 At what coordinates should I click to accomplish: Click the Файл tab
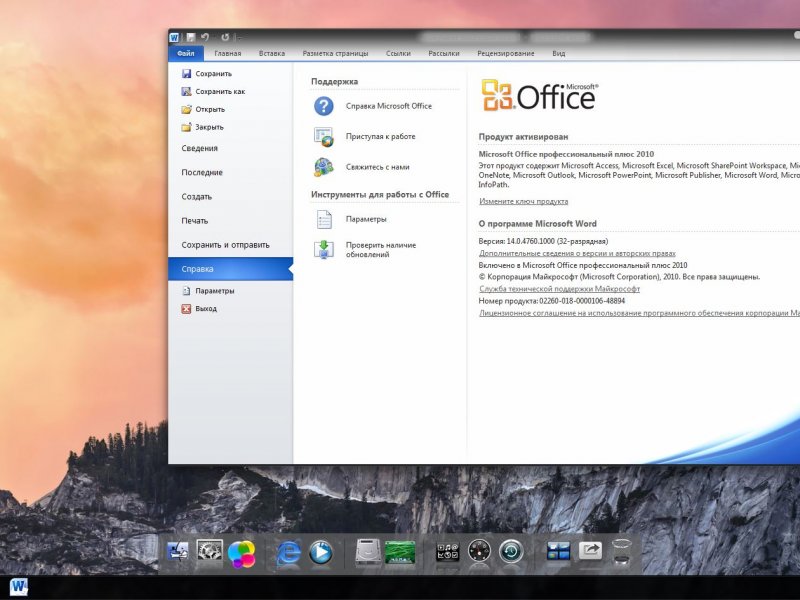pos(186,53)
